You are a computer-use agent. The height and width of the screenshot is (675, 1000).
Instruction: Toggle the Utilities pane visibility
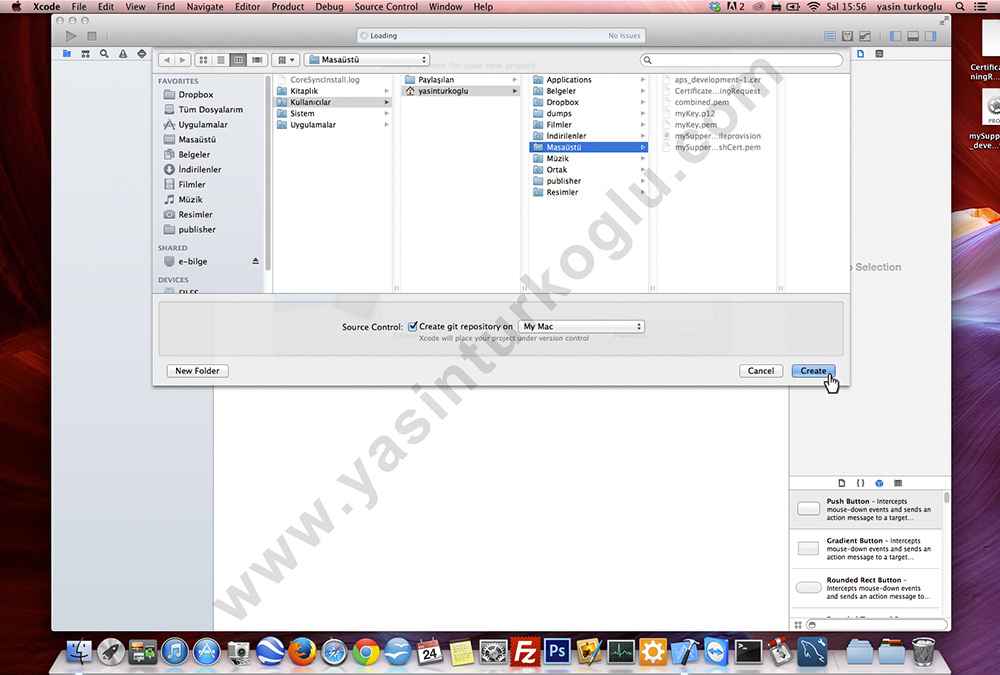pyautogui.click(x=930, y=36)
